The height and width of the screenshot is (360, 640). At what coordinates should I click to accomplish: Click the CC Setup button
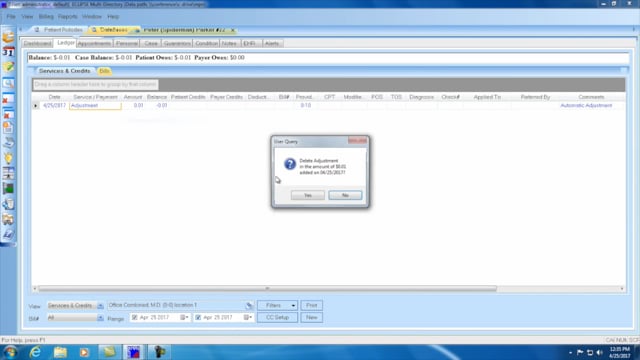click(x=277, y=318)
